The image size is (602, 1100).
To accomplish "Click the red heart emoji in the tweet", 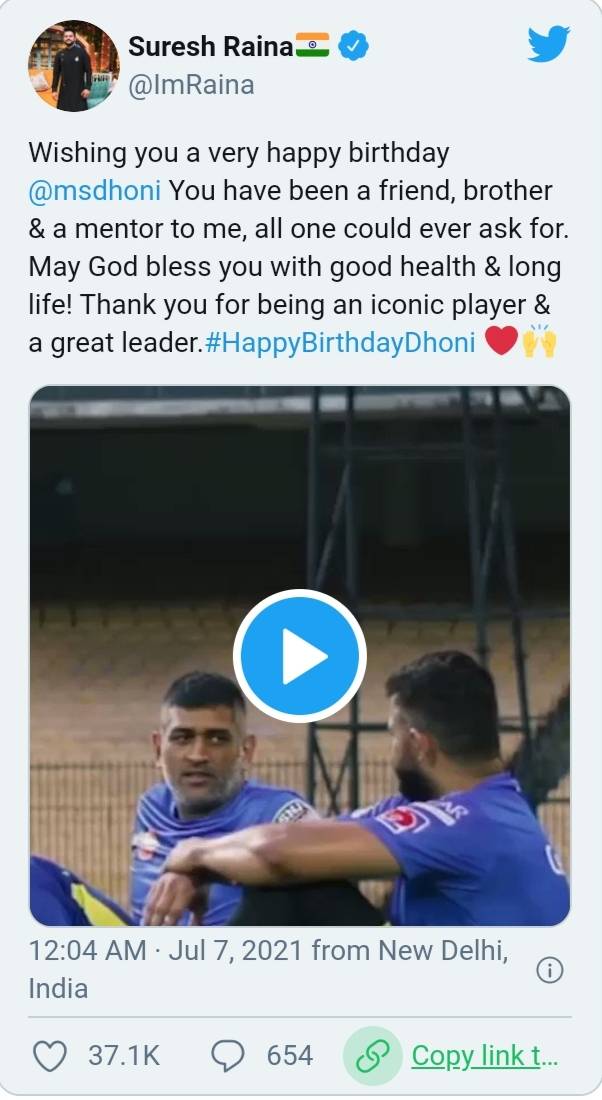I will (x=501, y=342).
